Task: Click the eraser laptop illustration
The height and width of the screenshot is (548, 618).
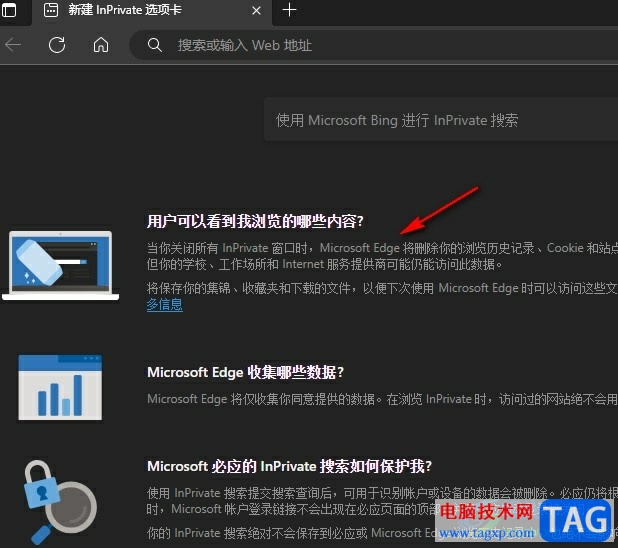Action: [x=60, y=266]
